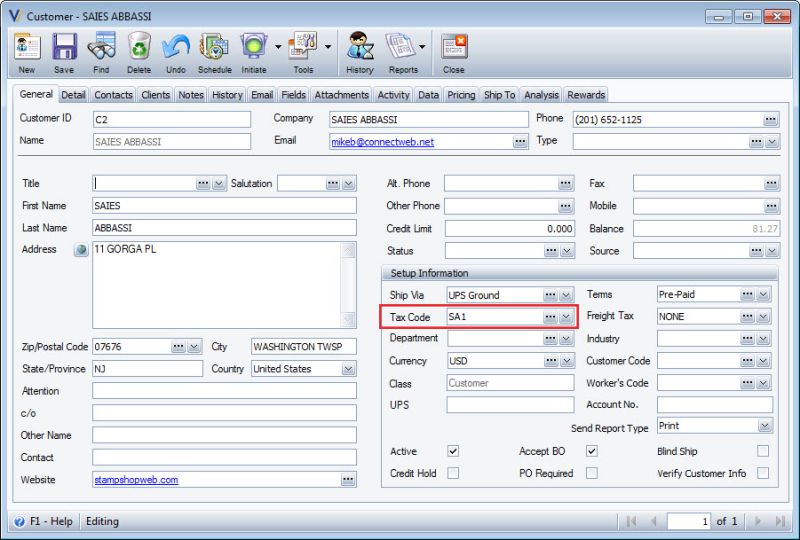Click the F1 - Help label
Image resolution: width=800 pixels, height=540 pixels.
[x=51, y=522]
